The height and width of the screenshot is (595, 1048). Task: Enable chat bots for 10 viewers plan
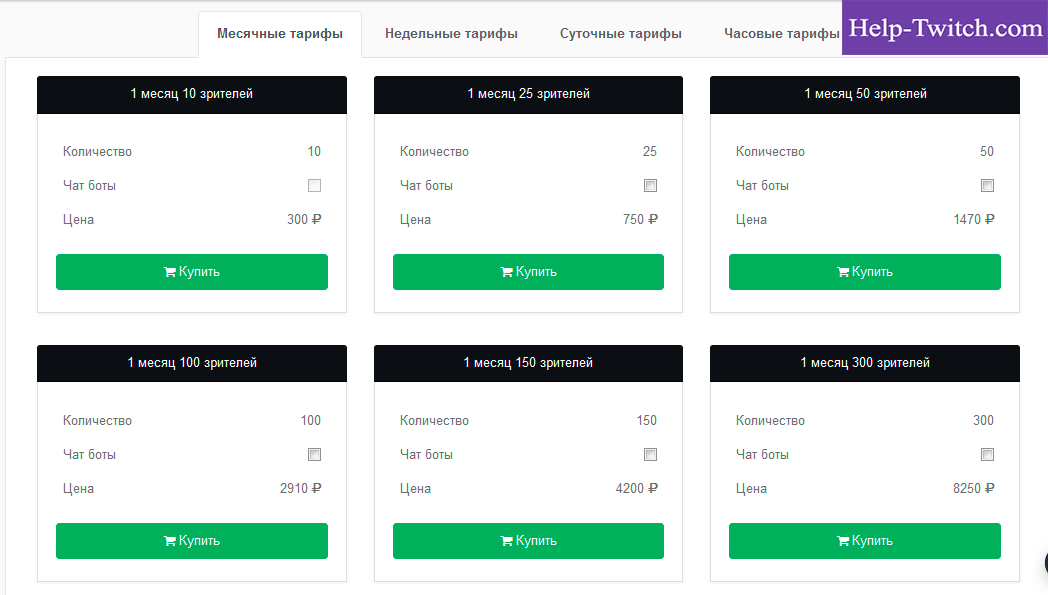[x=315, y=186]
